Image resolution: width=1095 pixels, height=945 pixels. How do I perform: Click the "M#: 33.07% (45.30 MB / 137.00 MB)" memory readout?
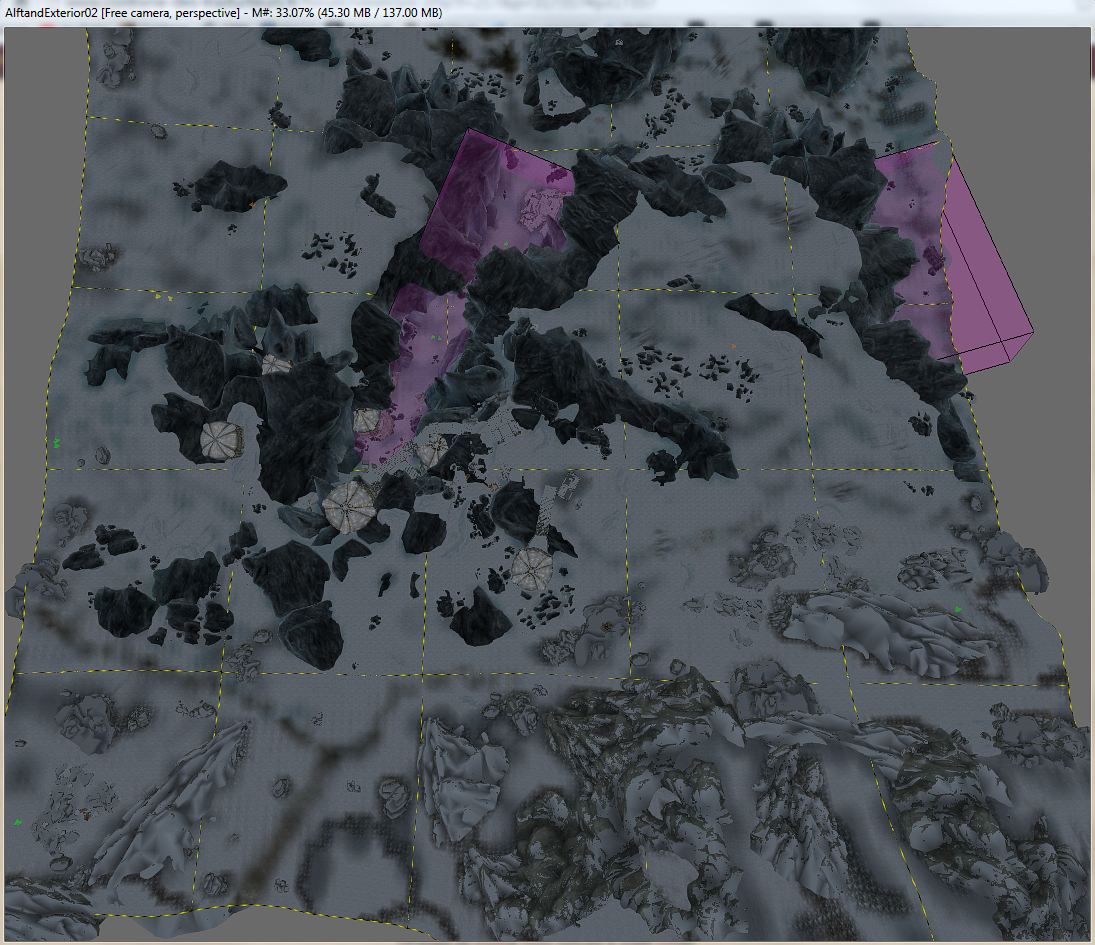(x=347, y=13)
